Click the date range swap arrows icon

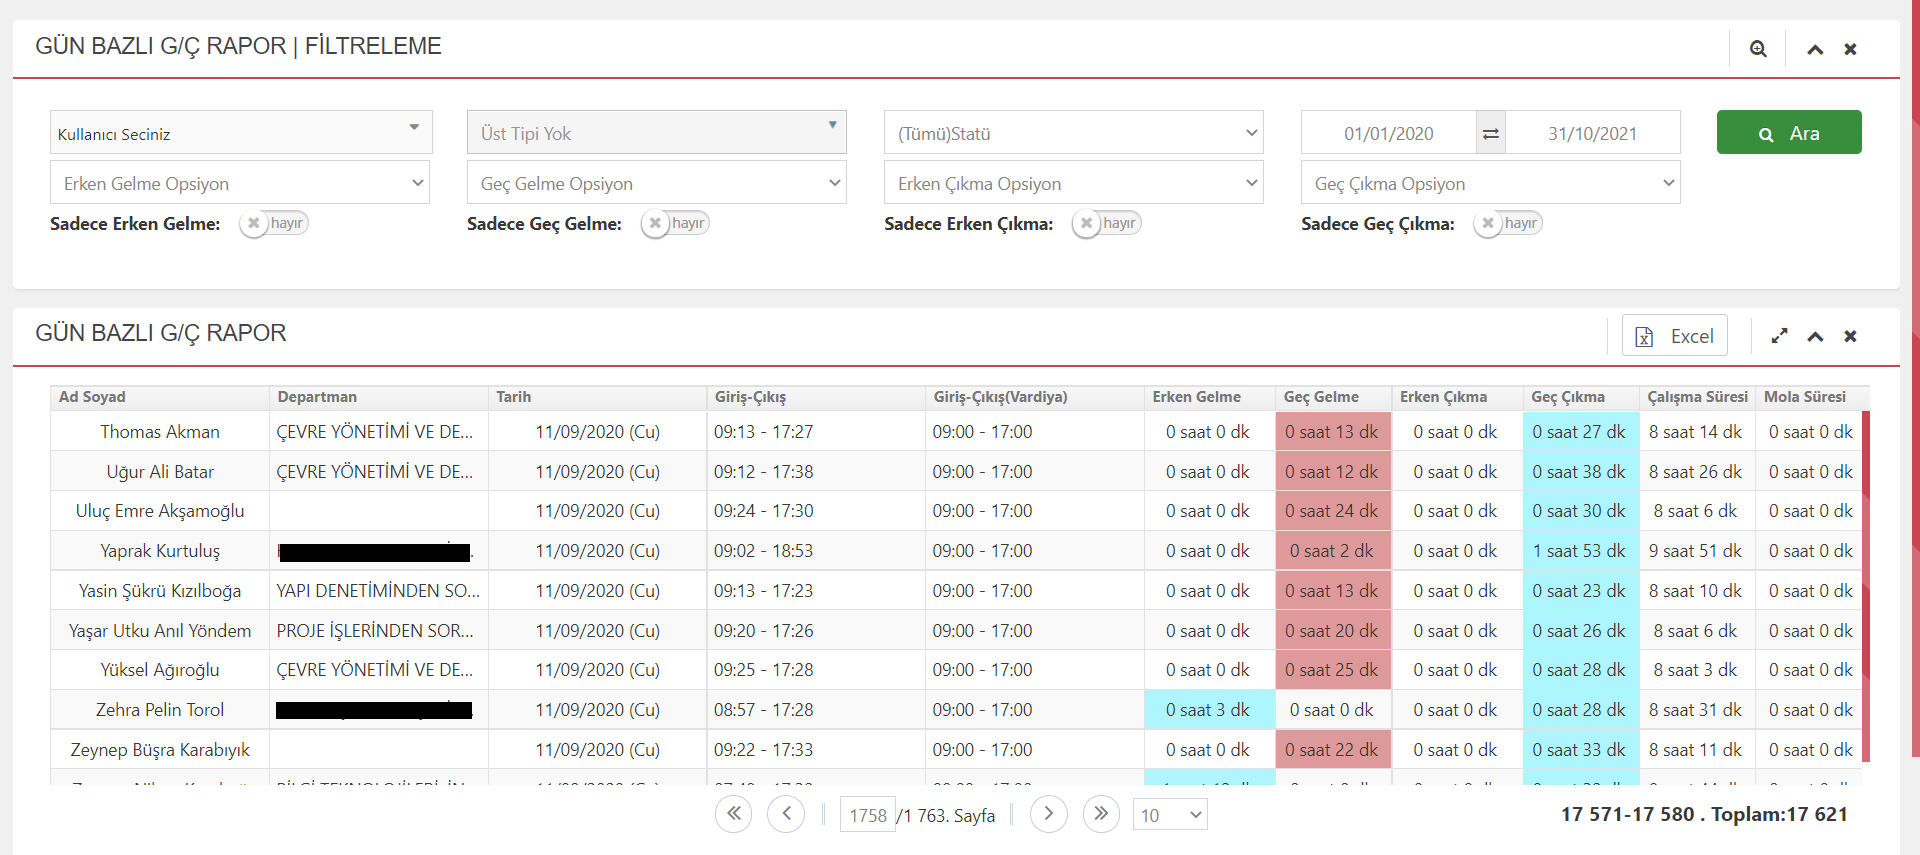pyautogui.click(x=1491, y=133)
